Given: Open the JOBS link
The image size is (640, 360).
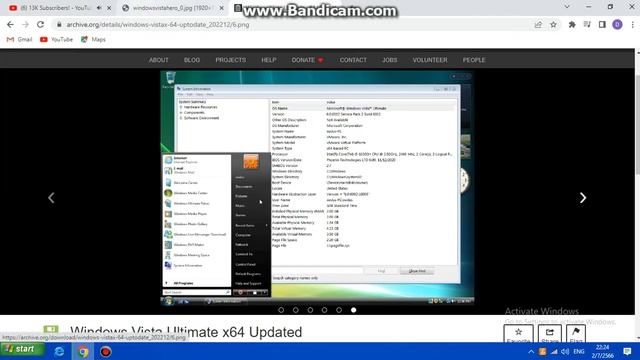Looking at the screenshot, I should tap(389, 60).
